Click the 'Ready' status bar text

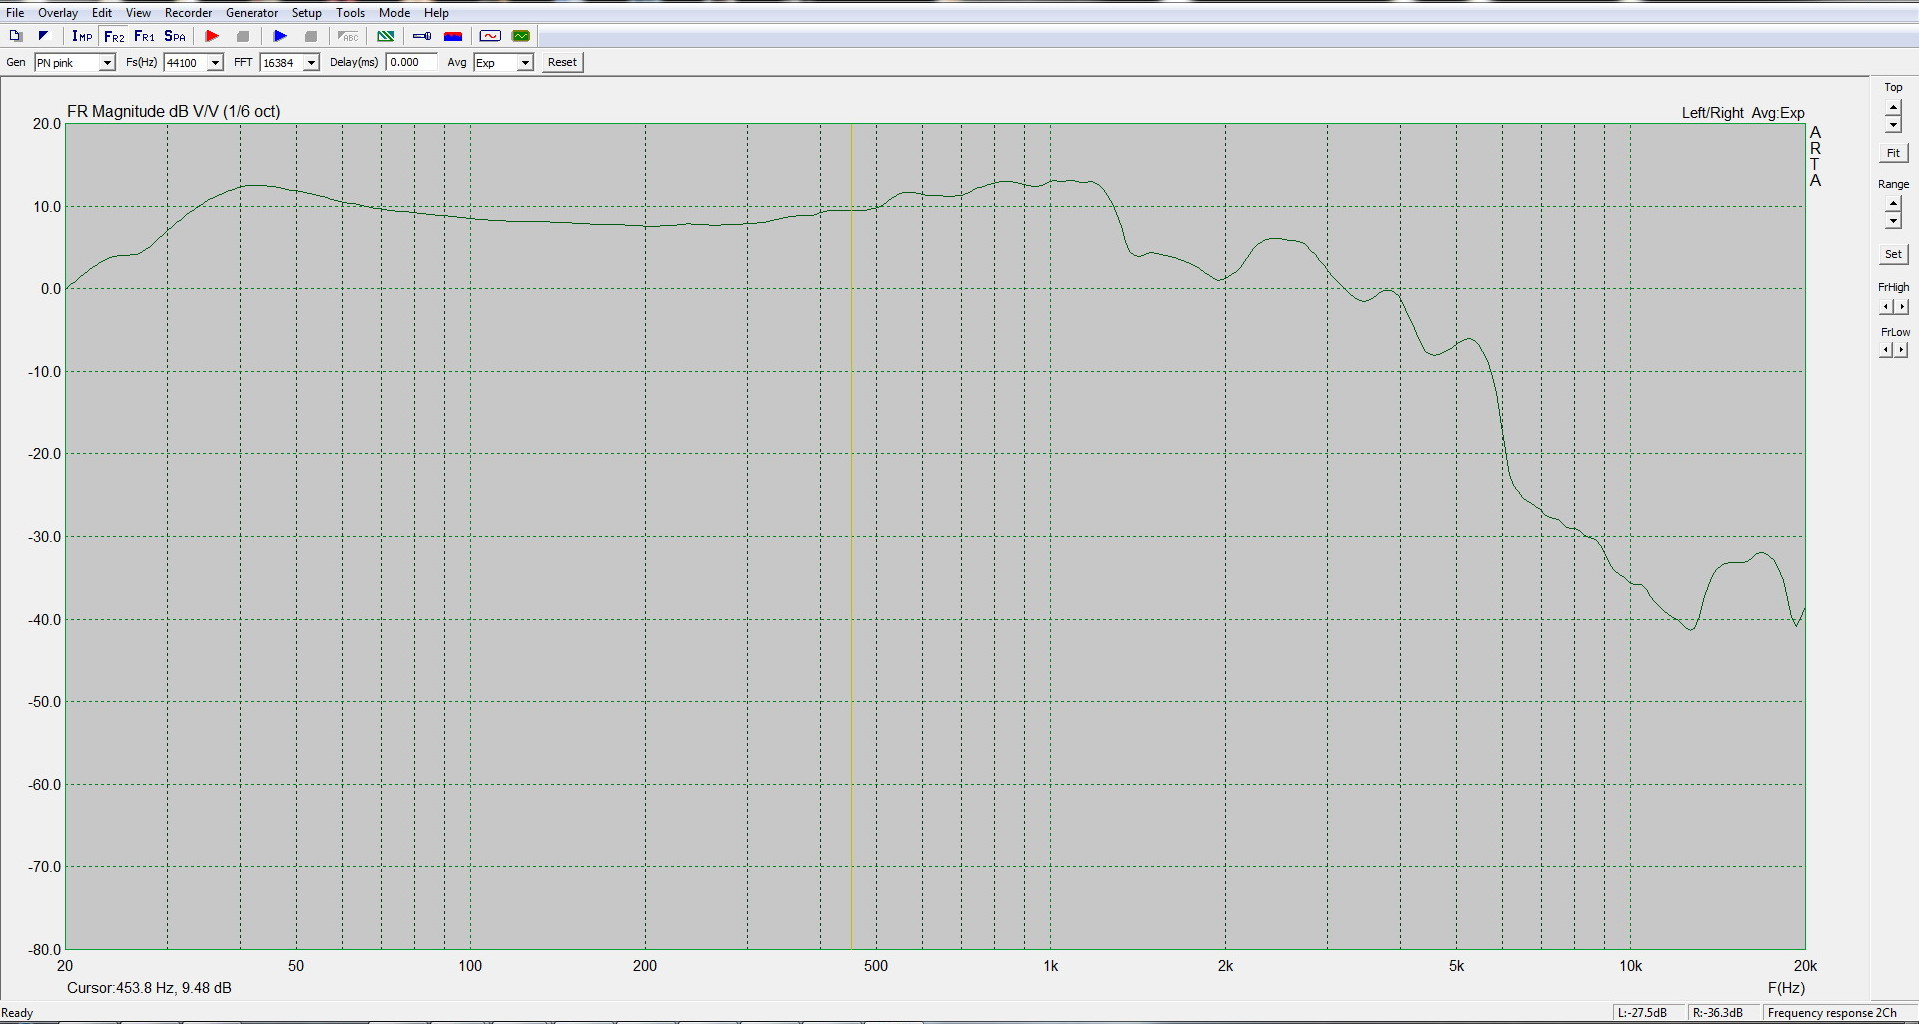(x=17, y=1013)
